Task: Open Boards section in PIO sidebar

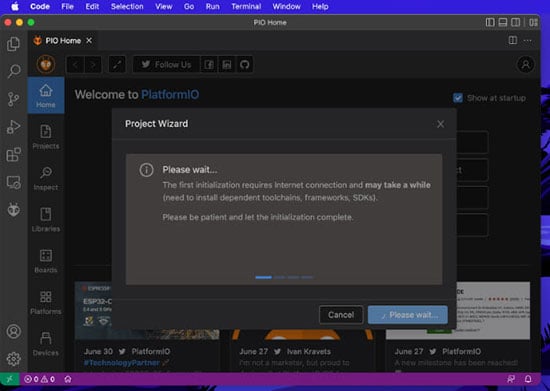Action: coord(46,261)
